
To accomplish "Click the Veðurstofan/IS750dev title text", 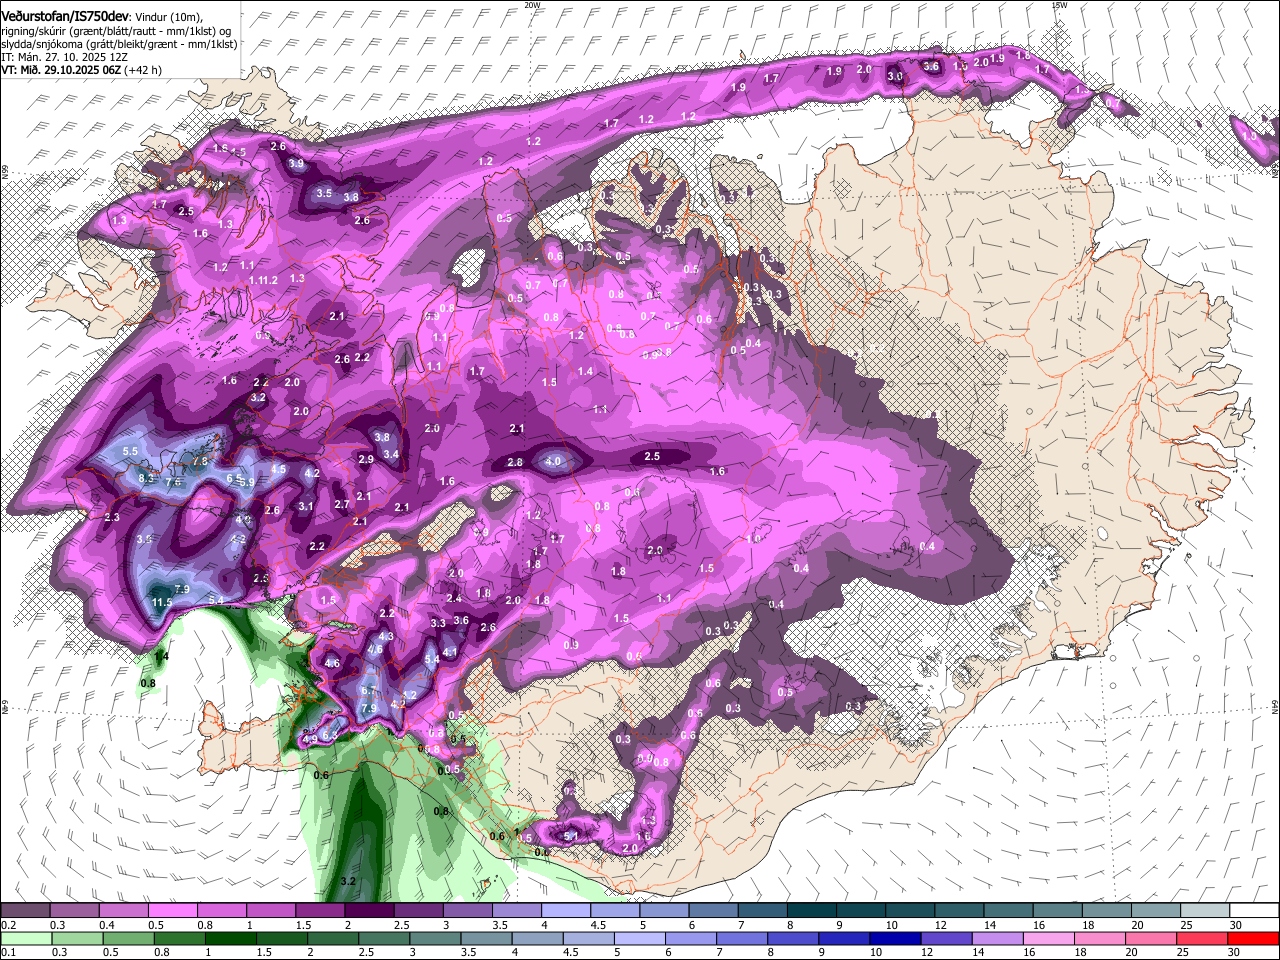I will tap(66, 16).
